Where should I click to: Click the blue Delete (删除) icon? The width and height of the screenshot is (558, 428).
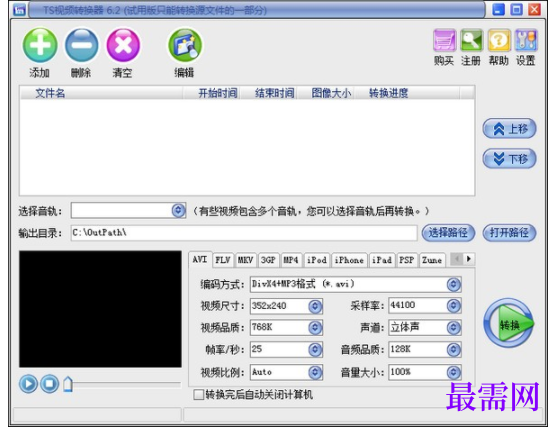pyautogui.click(x=81, y=45)
